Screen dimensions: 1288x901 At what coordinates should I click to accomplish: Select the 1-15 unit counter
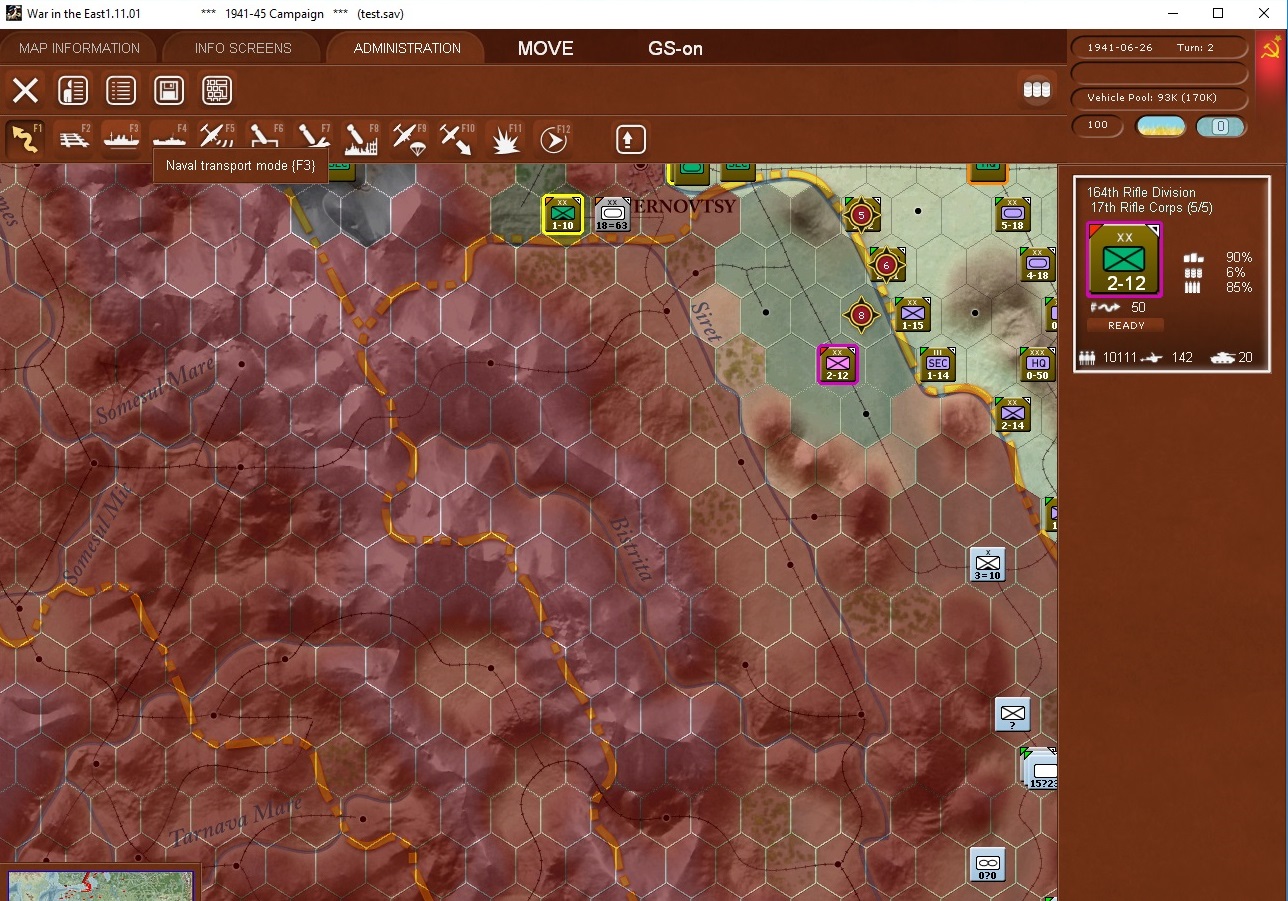tap(912, 315)
